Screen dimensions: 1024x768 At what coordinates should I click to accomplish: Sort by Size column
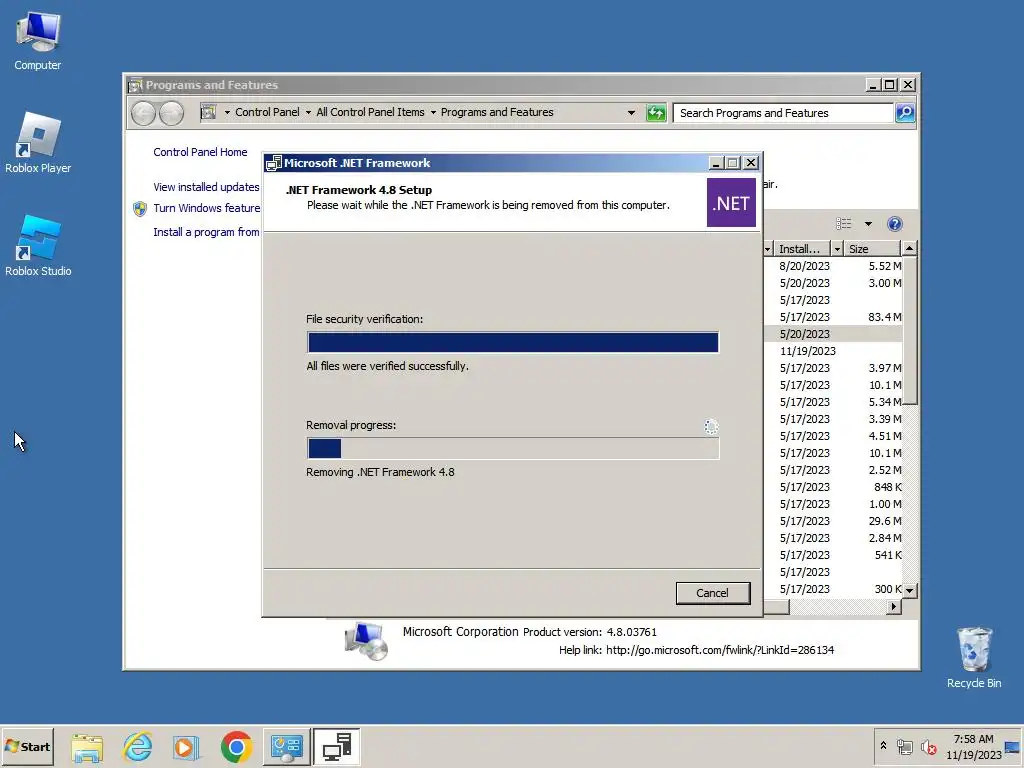pyautogui.click(x=872, y=249)
